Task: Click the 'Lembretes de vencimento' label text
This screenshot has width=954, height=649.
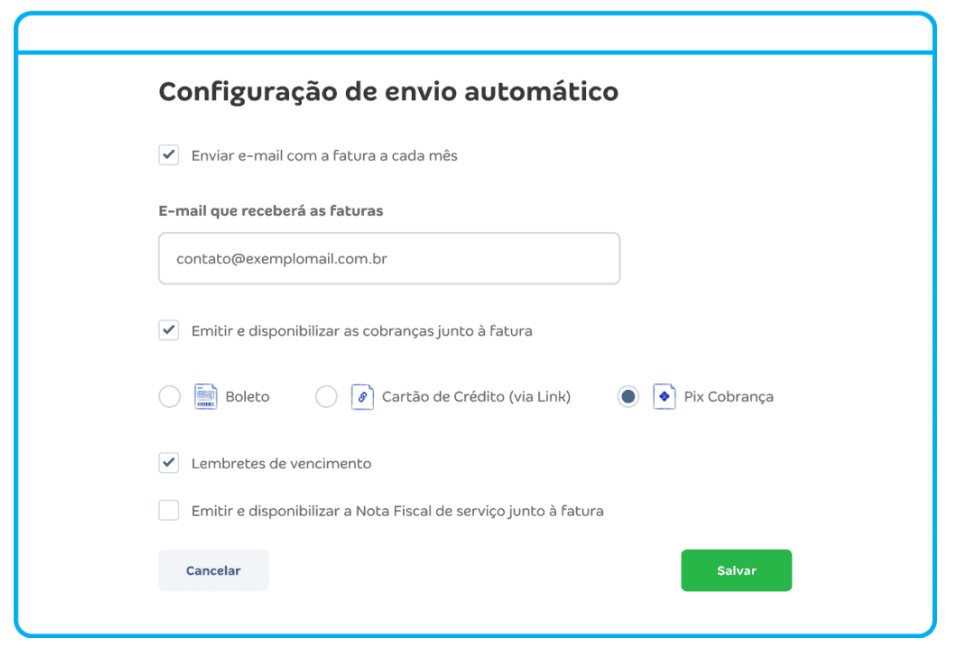Action: tap(281, 463)
